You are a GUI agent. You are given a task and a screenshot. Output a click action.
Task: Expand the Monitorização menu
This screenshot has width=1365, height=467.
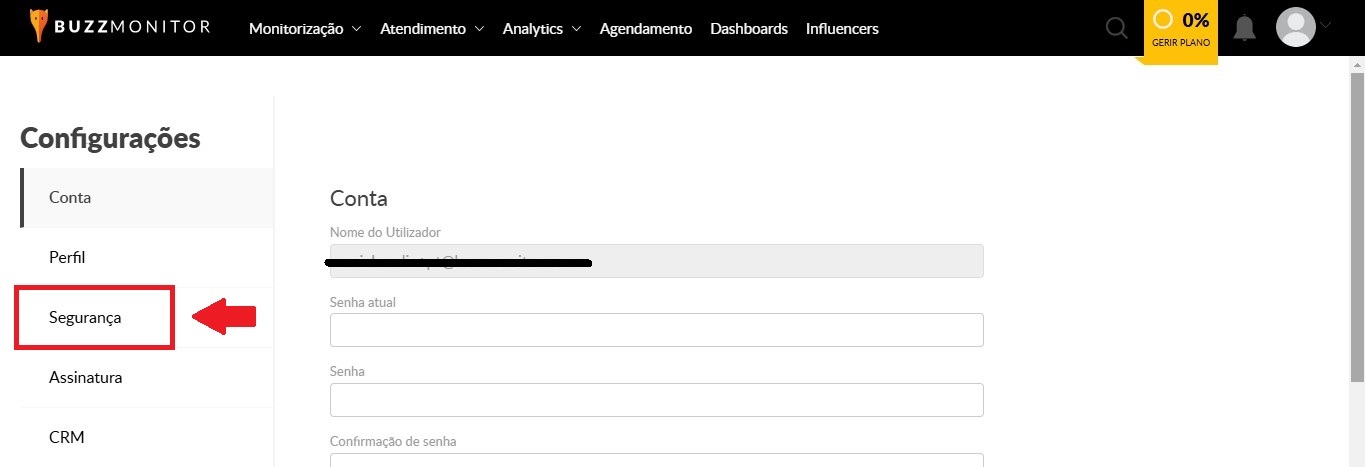[305, 29]
